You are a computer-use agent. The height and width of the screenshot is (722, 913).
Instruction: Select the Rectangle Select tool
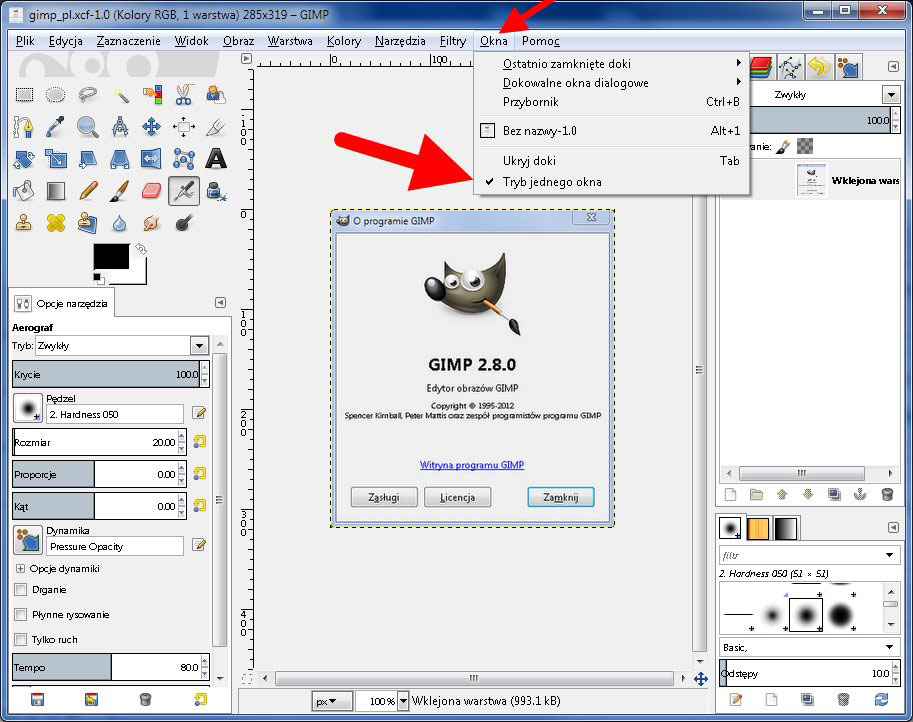pyautogui.click(x=24, y=94)
